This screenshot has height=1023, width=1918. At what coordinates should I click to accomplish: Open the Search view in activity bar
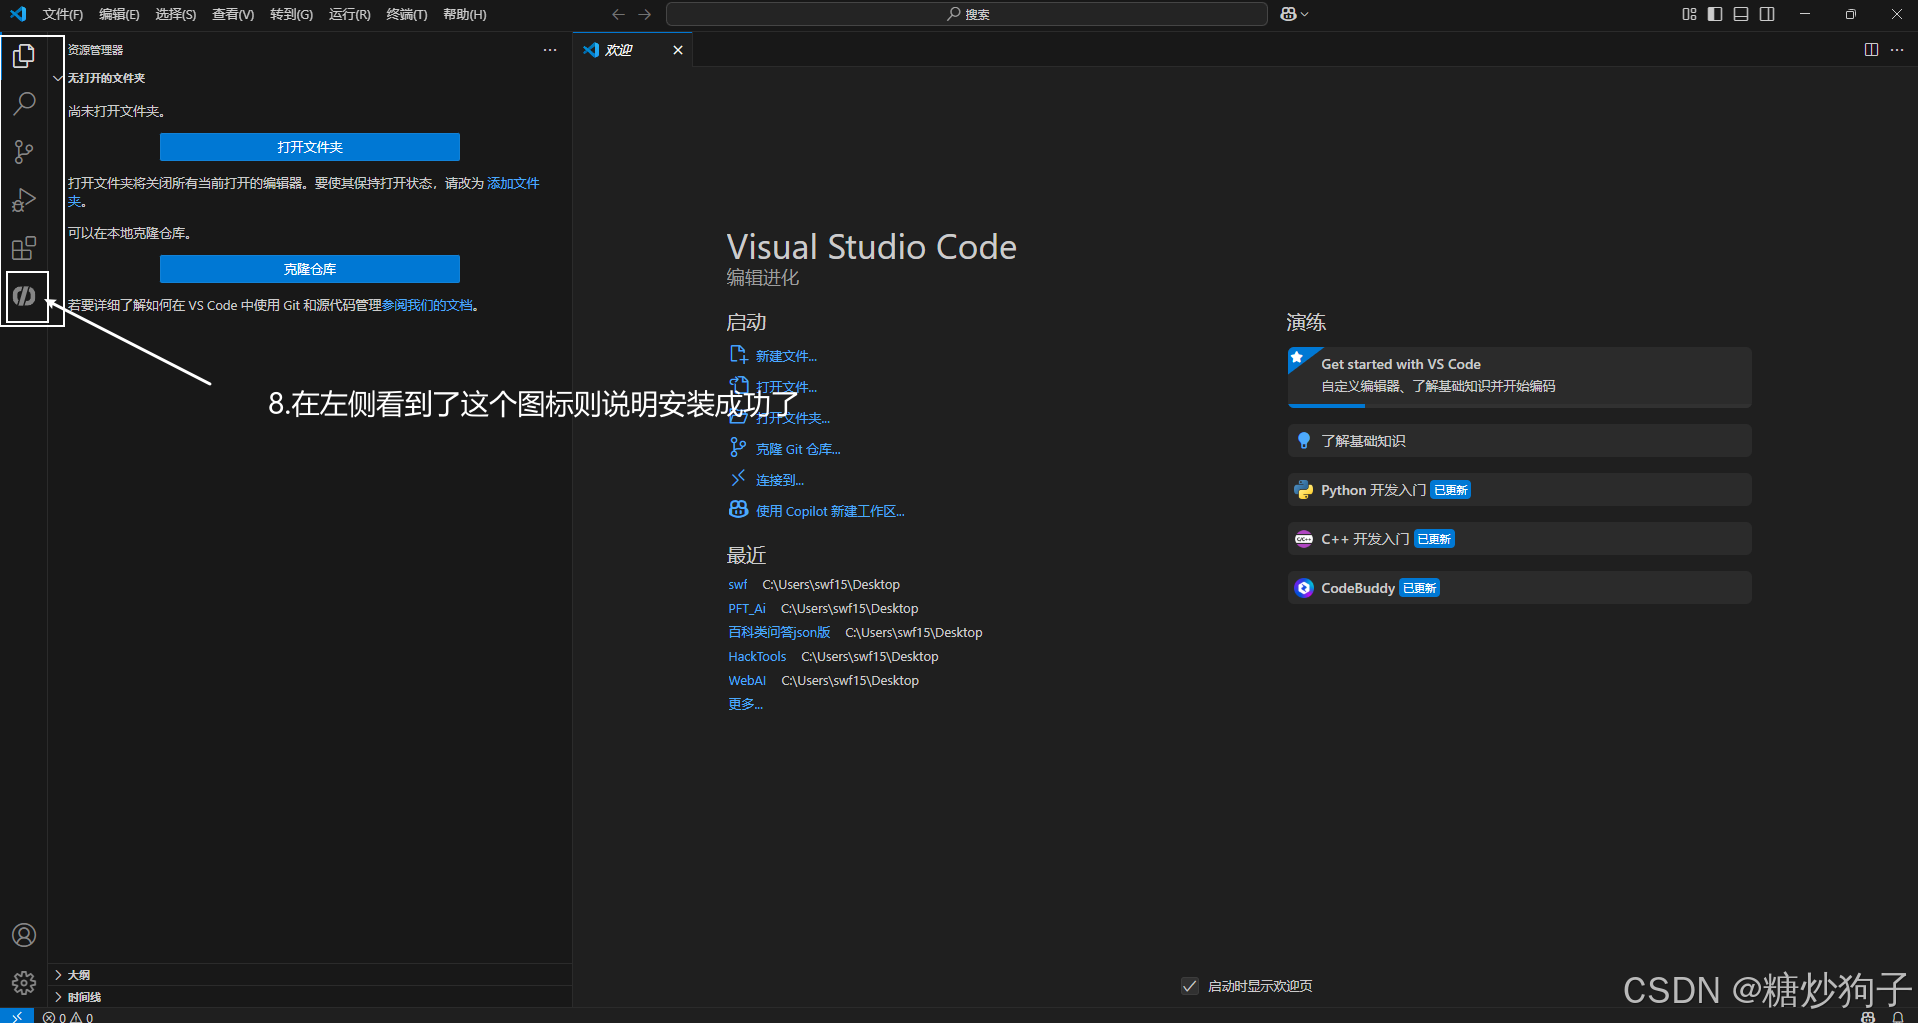coord(24,104)
